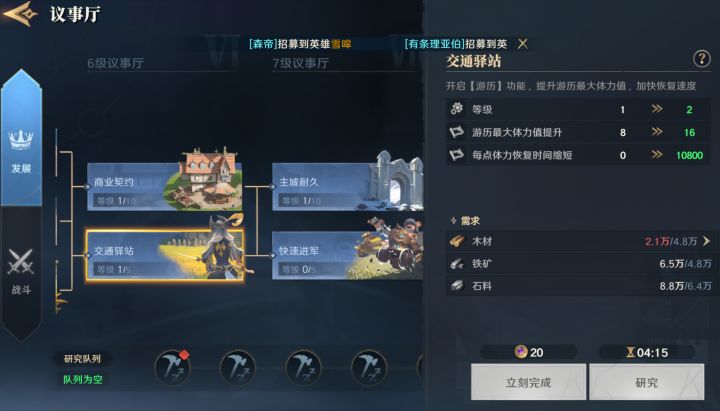Screen dimensions: 720x411
Task: Tap the golden back arrow icon
Action: point(21,14)
